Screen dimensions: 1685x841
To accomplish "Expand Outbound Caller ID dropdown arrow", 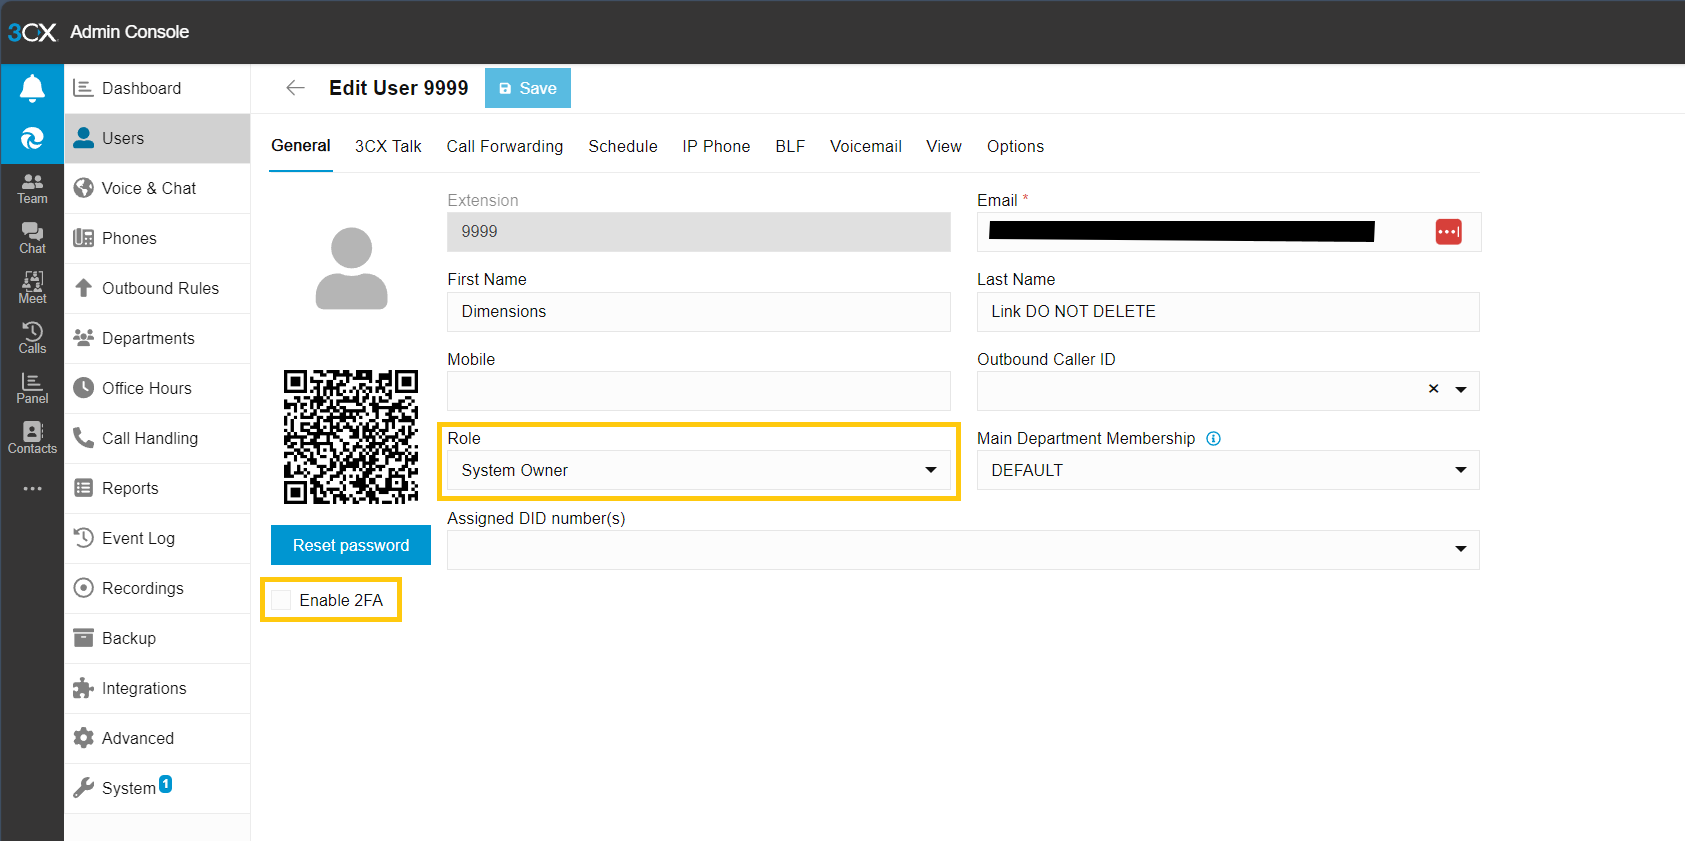I will 1461,390.
